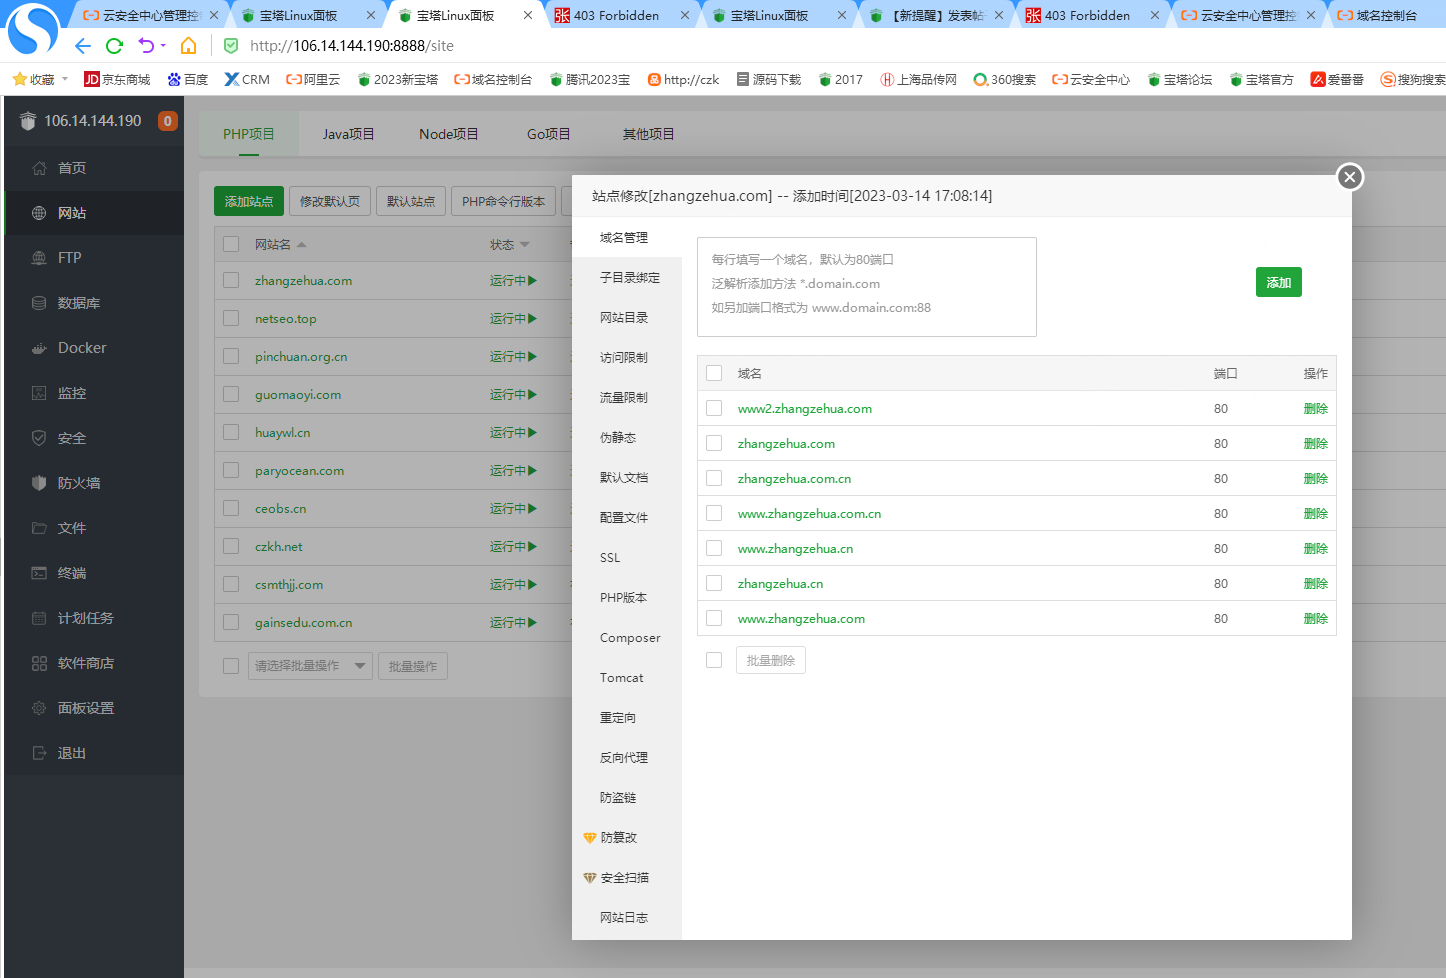Click the purple undo arrow icon
Screen dimensions: 1446x978
[146, 46]
